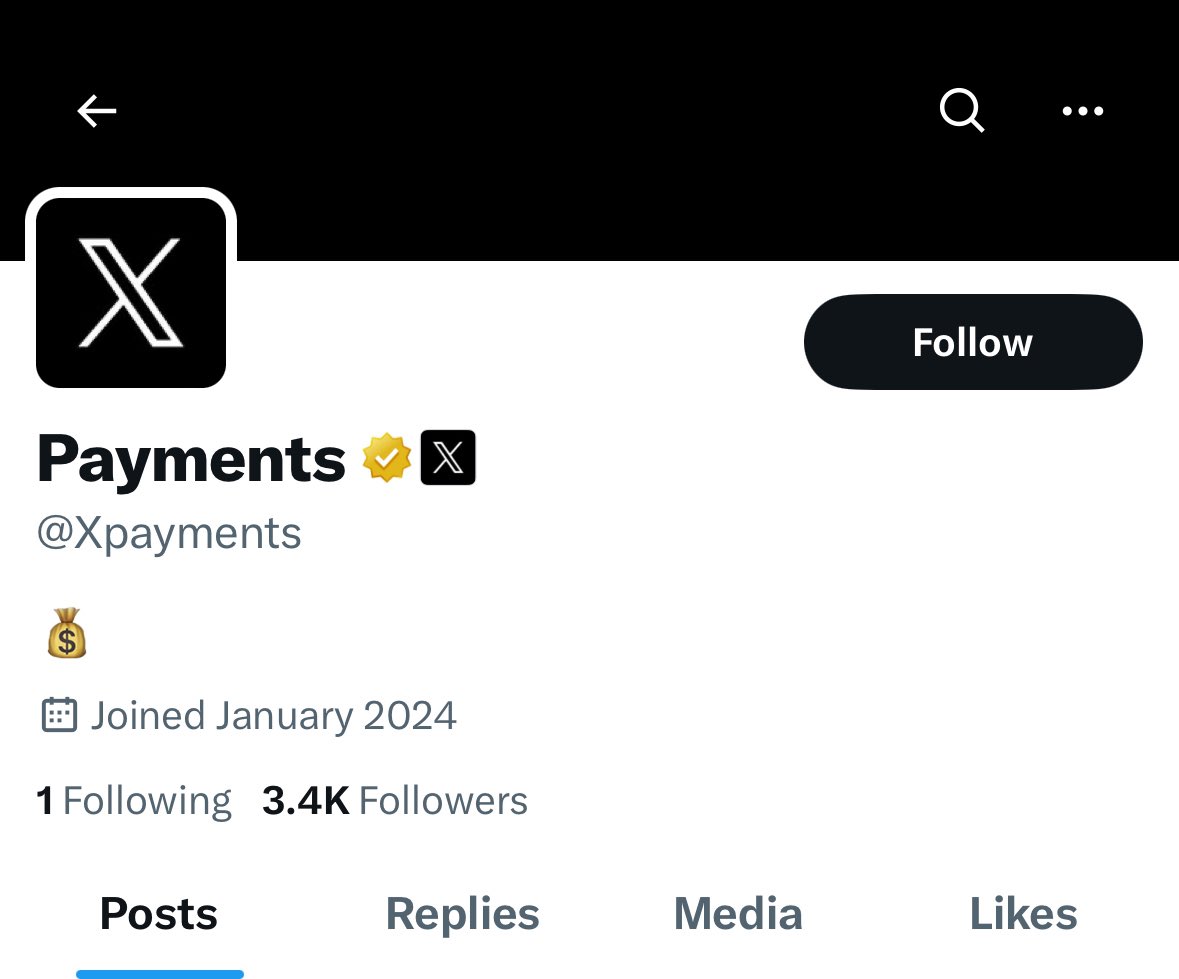Open the three-dot more options menu
Screen dimensions: 1179x979
click(1082, 111)
